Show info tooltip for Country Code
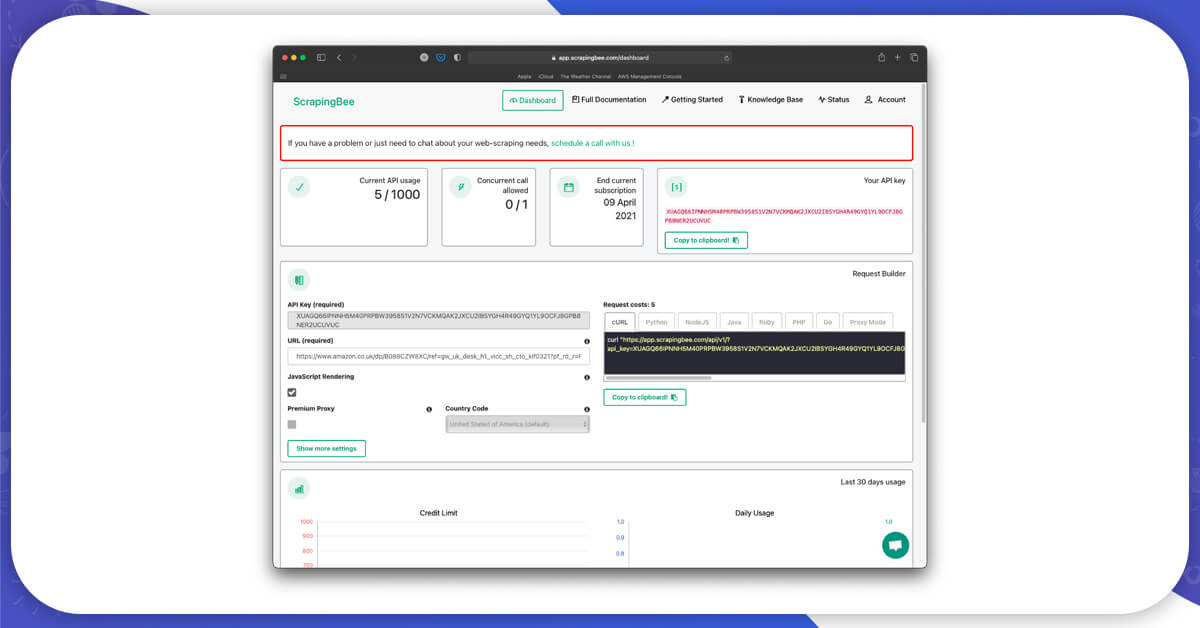Screen dimensions: 1200x628 pyautogui.click(x=587, y=409)
